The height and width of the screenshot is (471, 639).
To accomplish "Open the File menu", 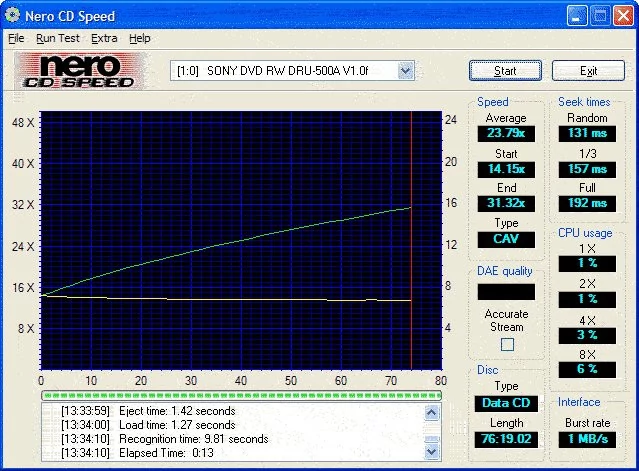I will [16, 38].
